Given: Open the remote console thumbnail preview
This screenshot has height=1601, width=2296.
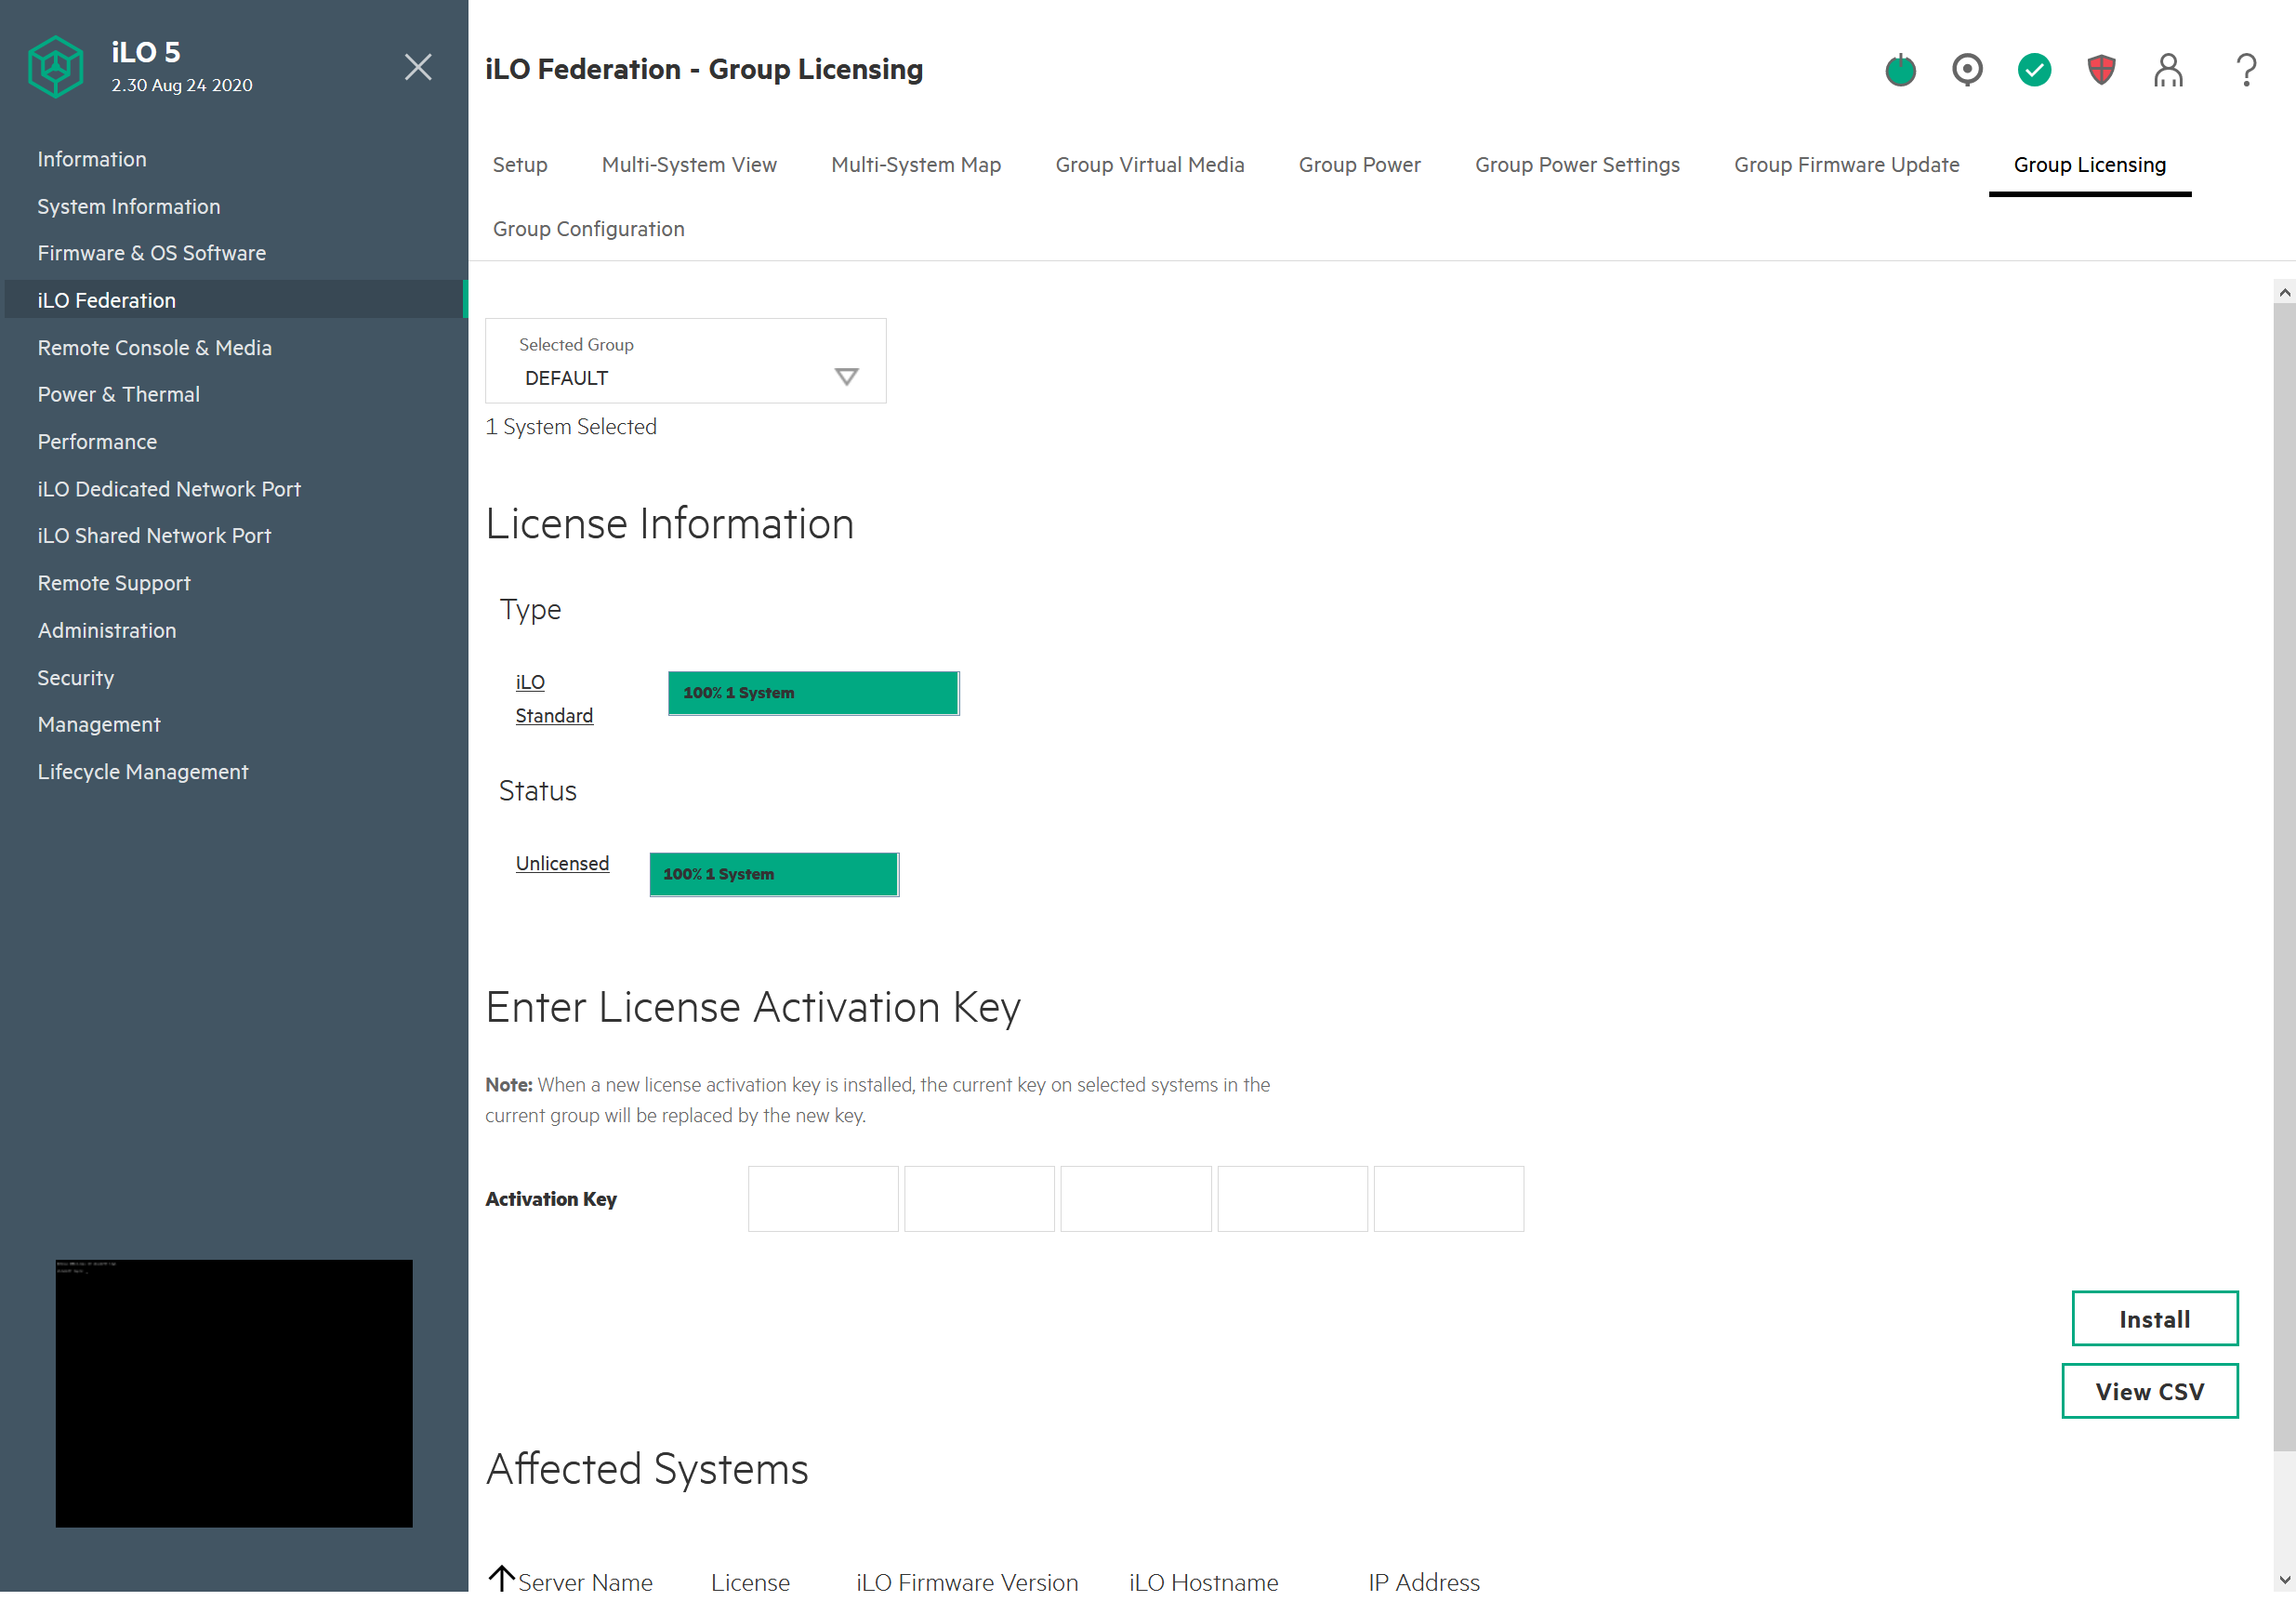Looking at the screenshot, I should tap(234, 1393).
